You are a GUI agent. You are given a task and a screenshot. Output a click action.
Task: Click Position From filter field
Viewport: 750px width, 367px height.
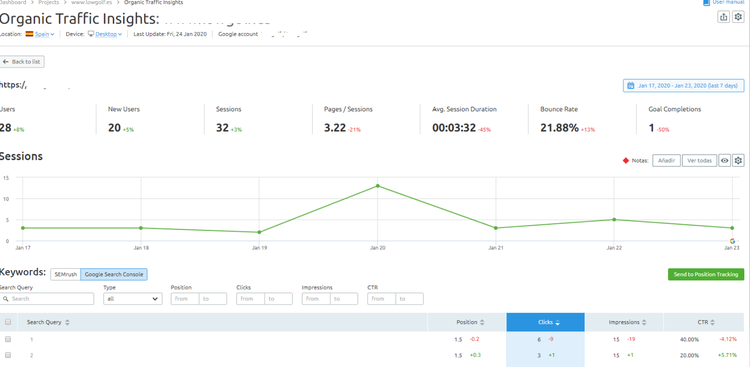[185, 299]
